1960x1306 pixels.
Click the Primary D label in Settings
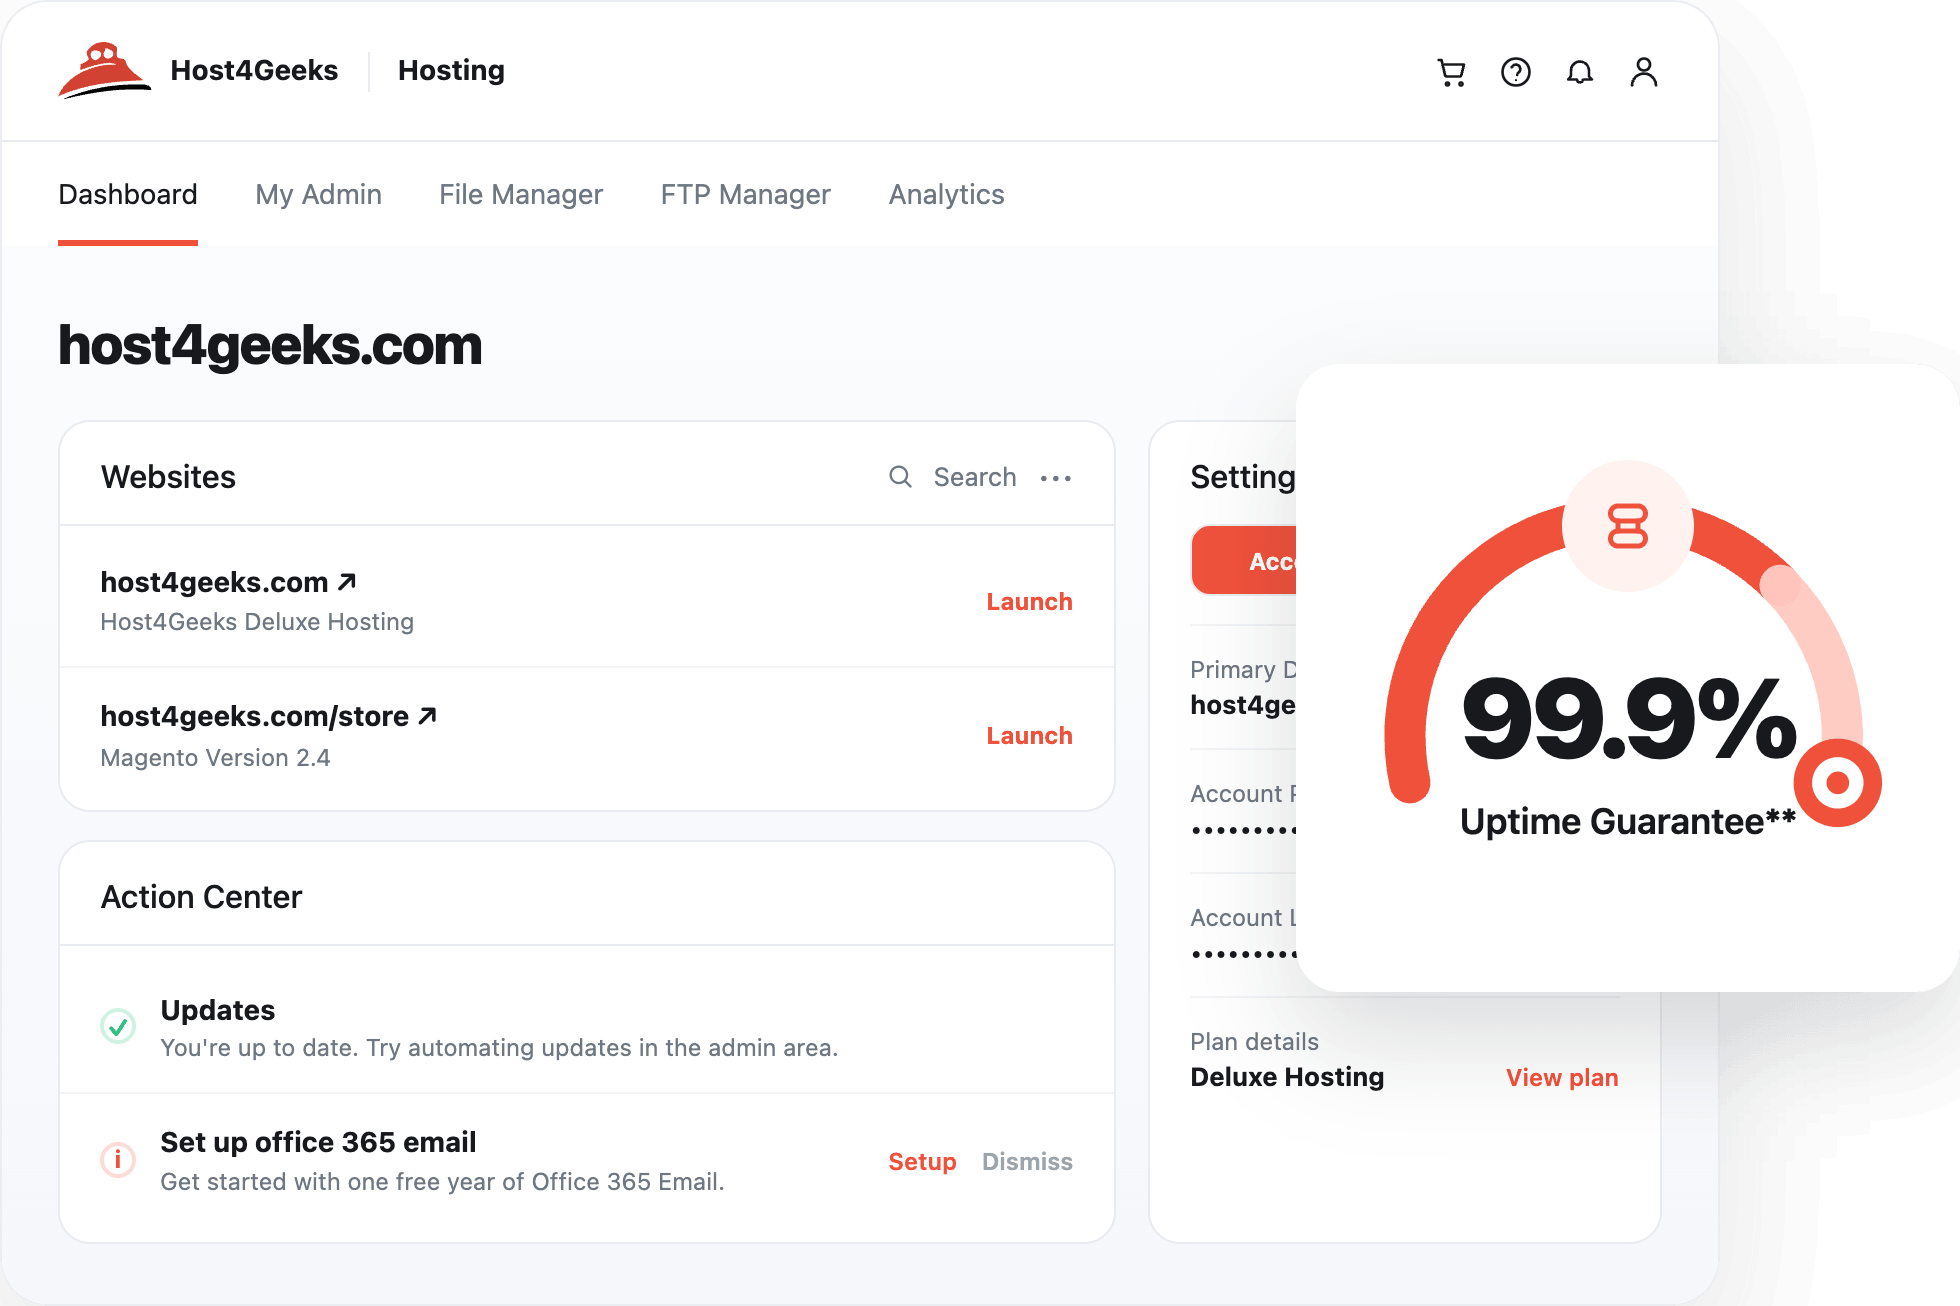(x=1243, y=670)
